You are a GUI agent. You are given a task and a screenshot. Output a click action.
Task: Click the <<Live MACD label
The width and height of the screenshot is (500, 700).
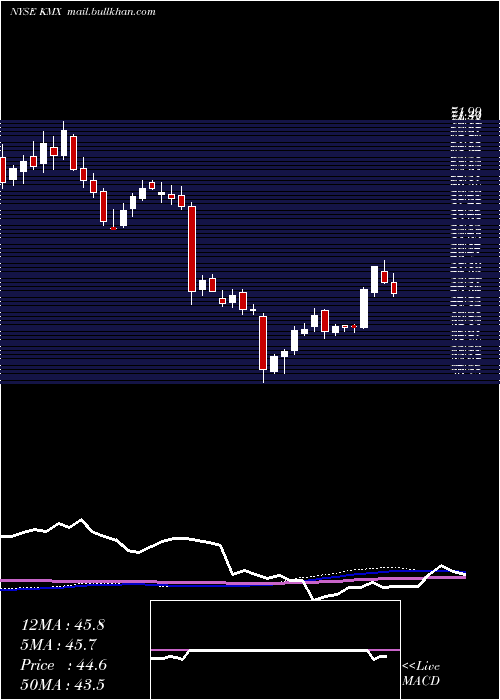[x=421, y=674]
